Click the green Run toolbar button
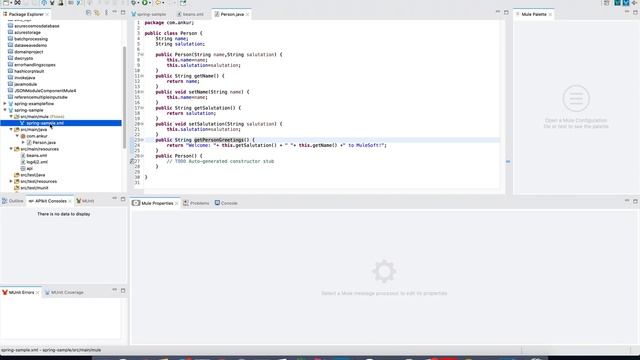640x360 pixels. coord(144,2)
